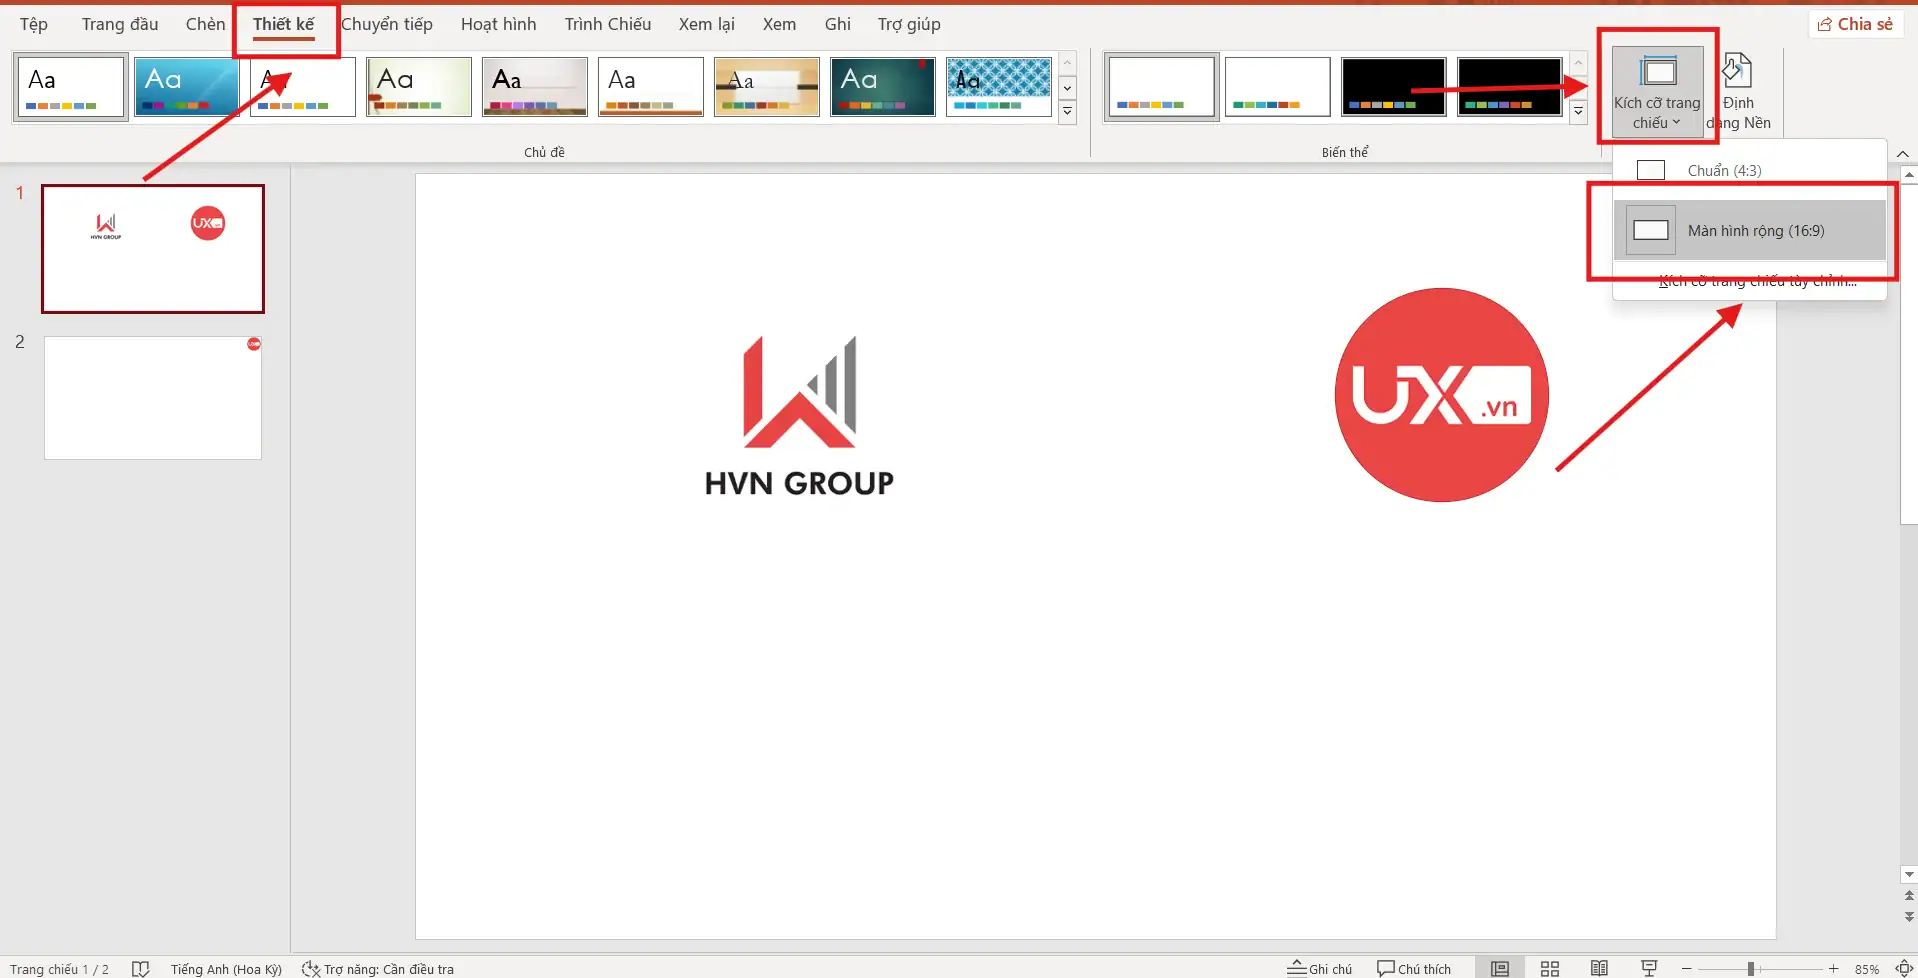
Task: Open accessibility Trợ năng: Cần điều tra
Action: point(378,969)
